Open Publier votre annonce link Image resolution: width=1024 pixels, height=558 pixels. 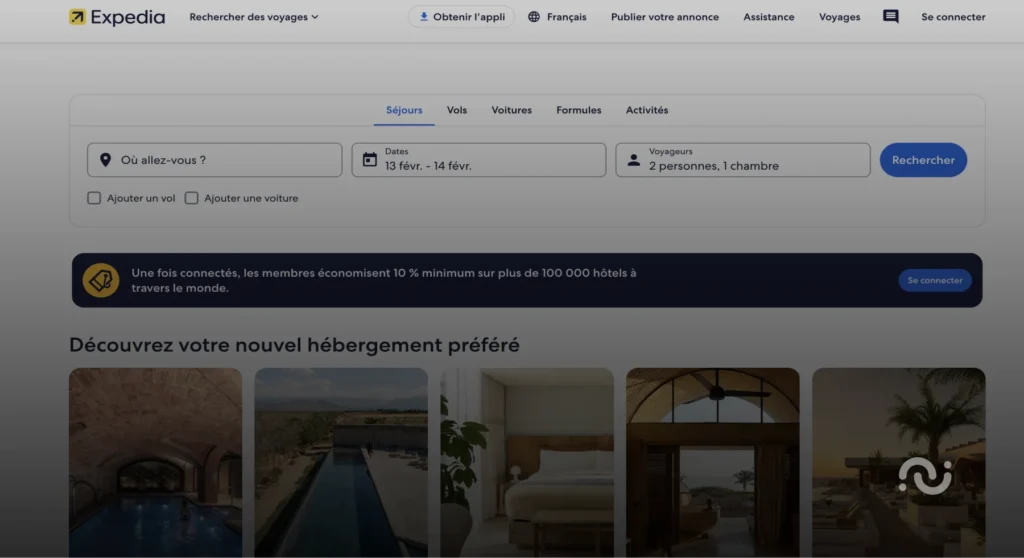coord(665,17)
